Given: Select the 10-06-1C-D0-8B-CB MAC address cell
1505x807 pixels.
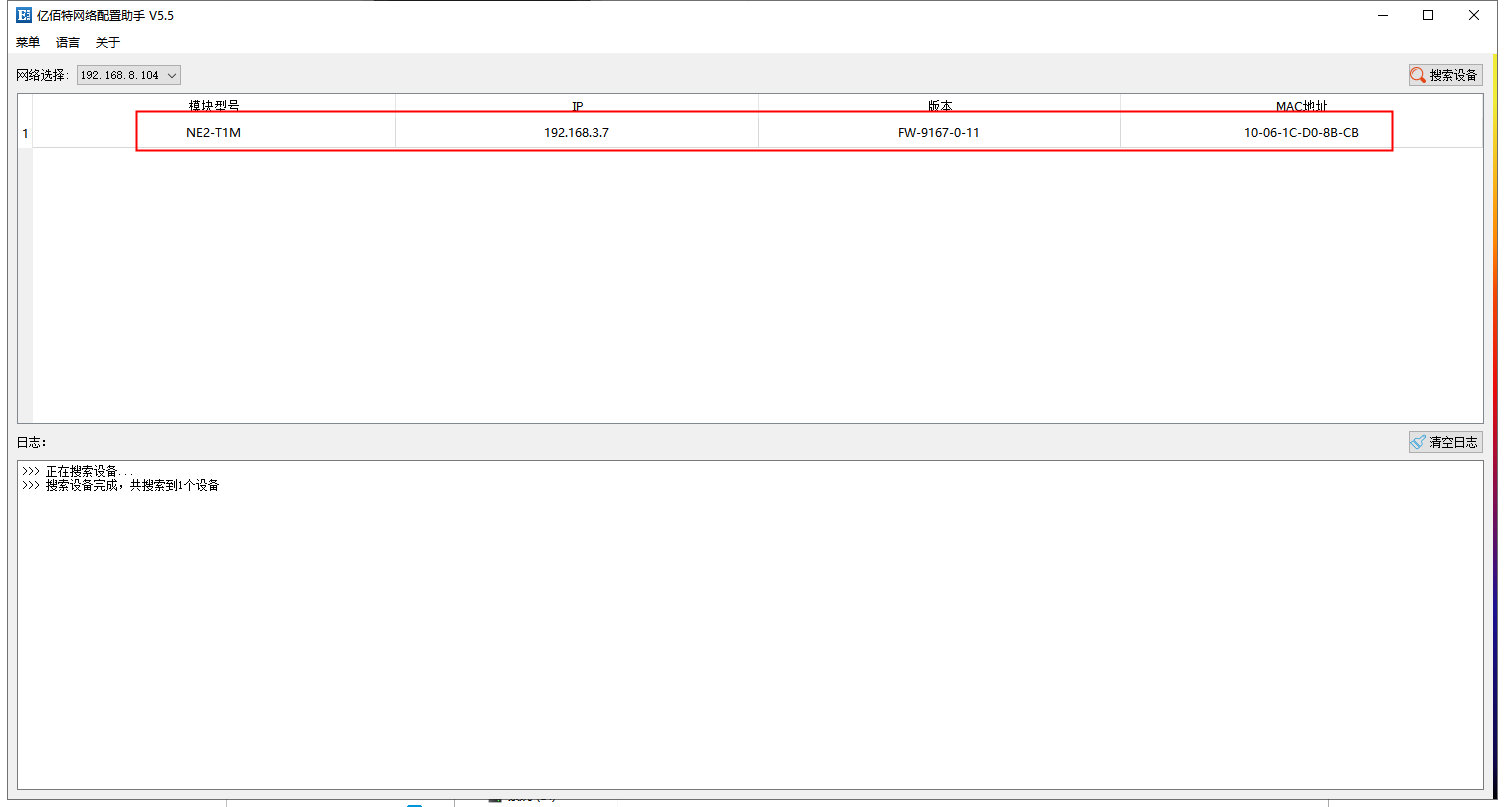Looking at the screenshot, I should pos(1301,132).
